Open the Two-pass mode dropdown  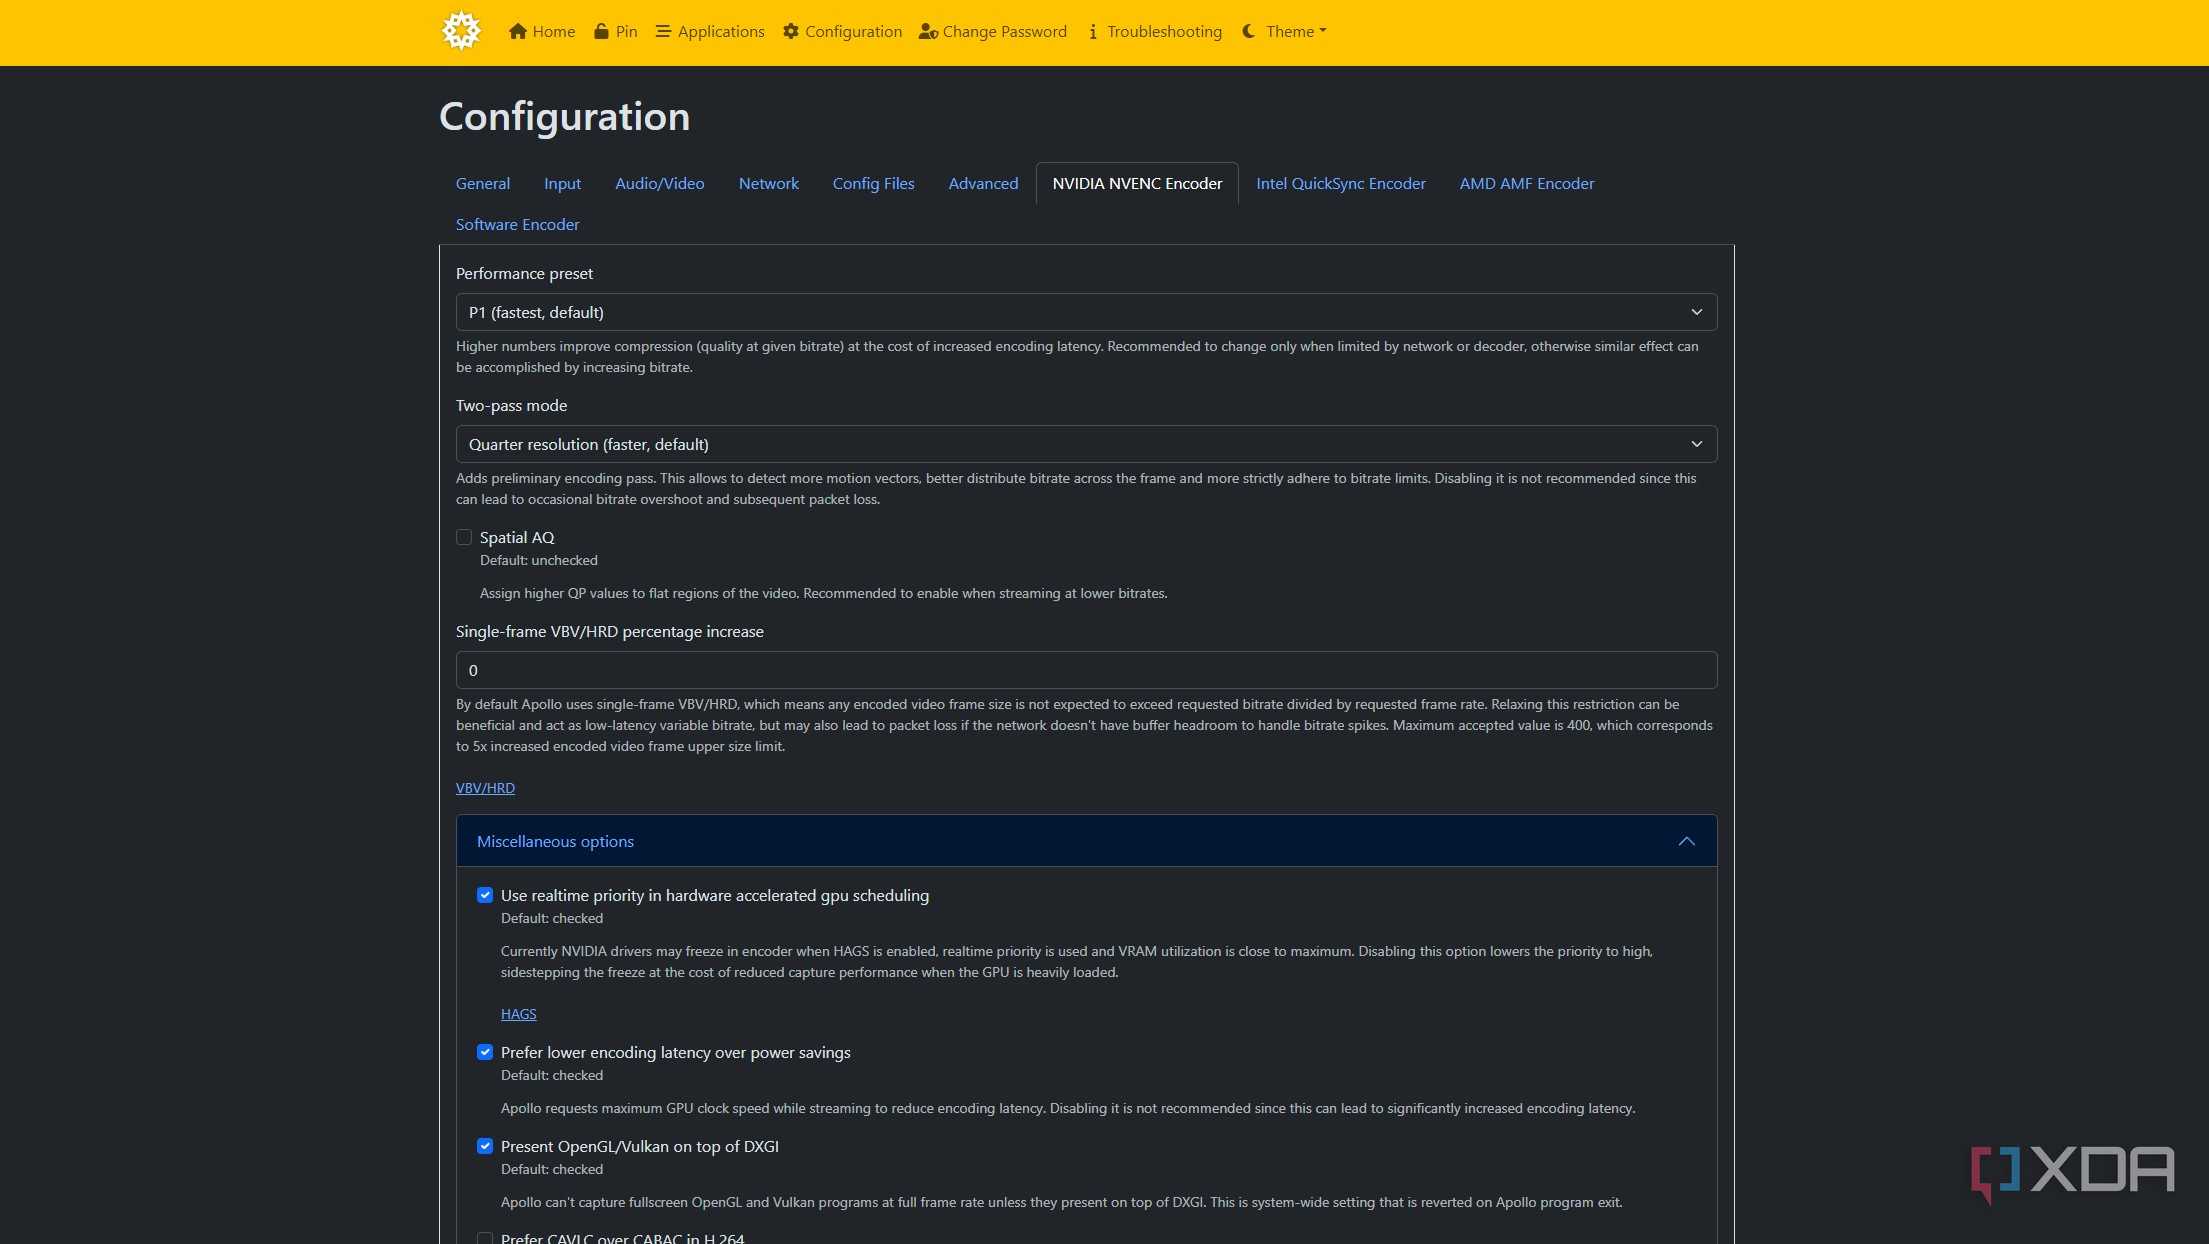[x=1086, y=444]
